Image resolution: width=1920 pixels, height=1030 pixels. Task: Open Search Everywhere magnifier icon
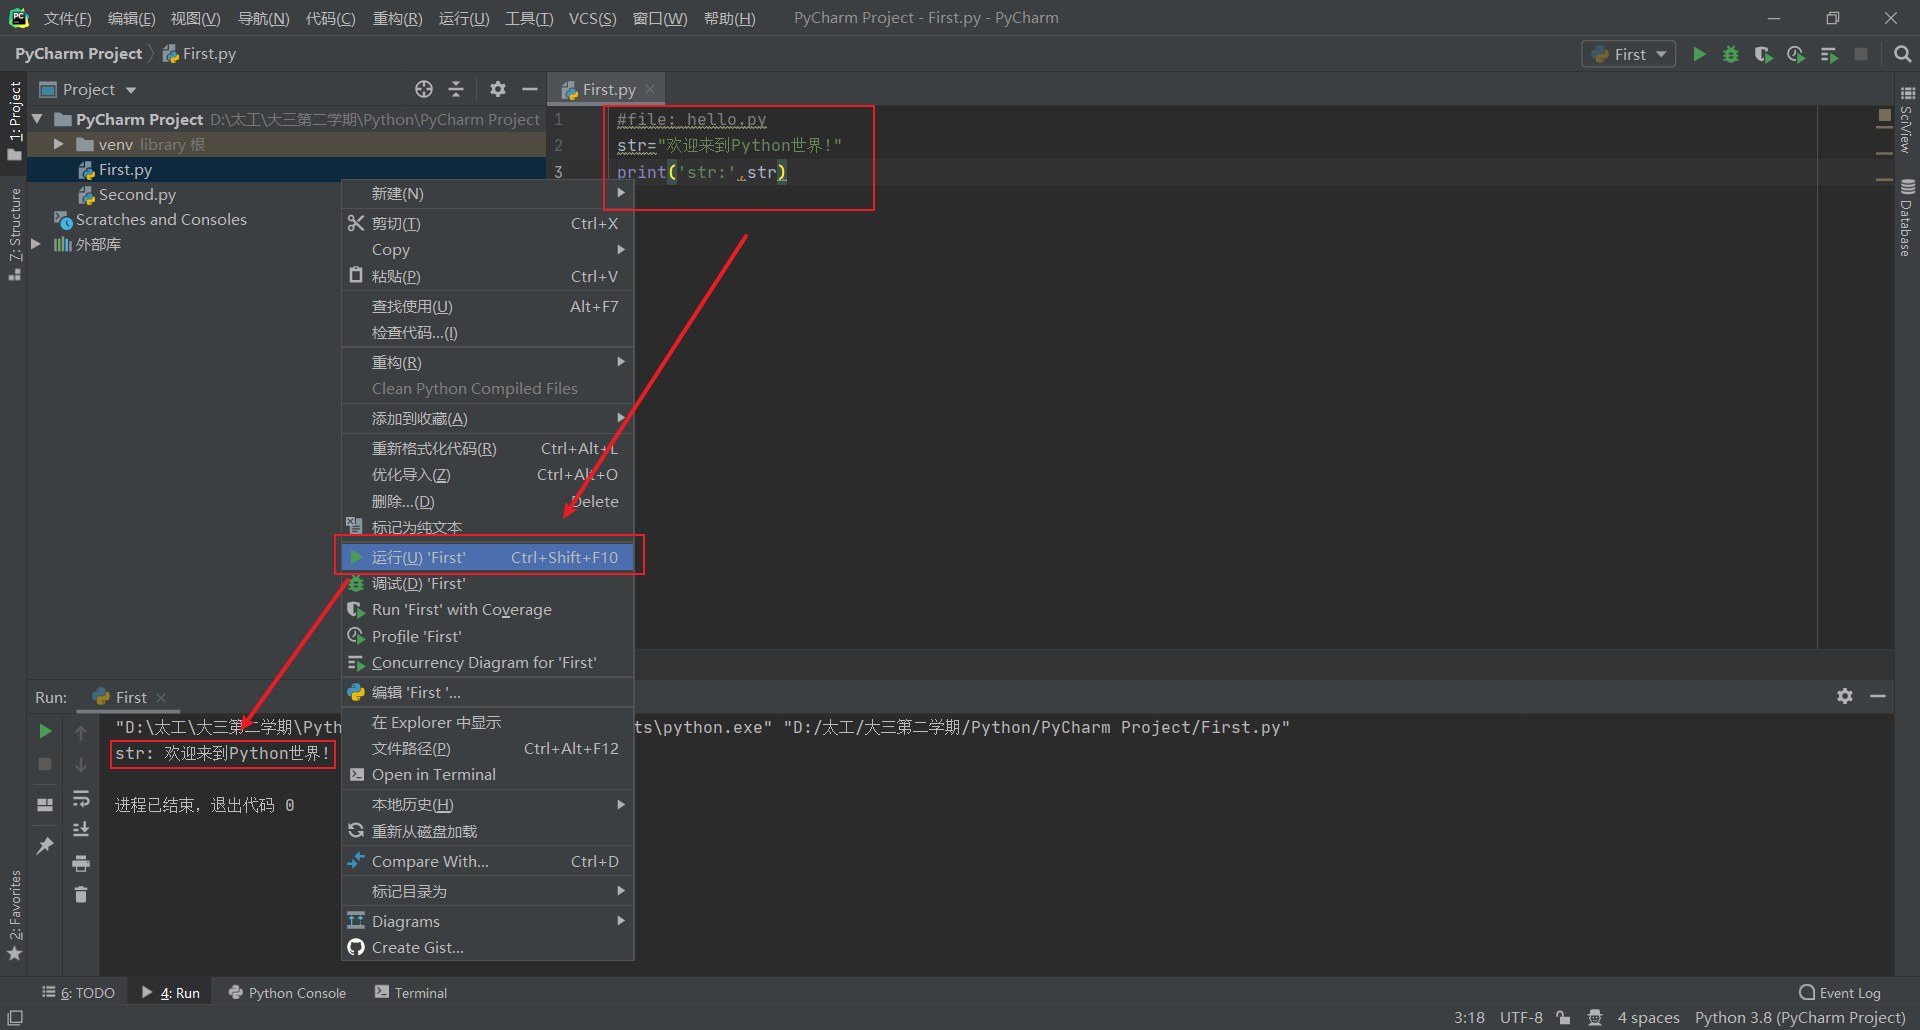1902,54
